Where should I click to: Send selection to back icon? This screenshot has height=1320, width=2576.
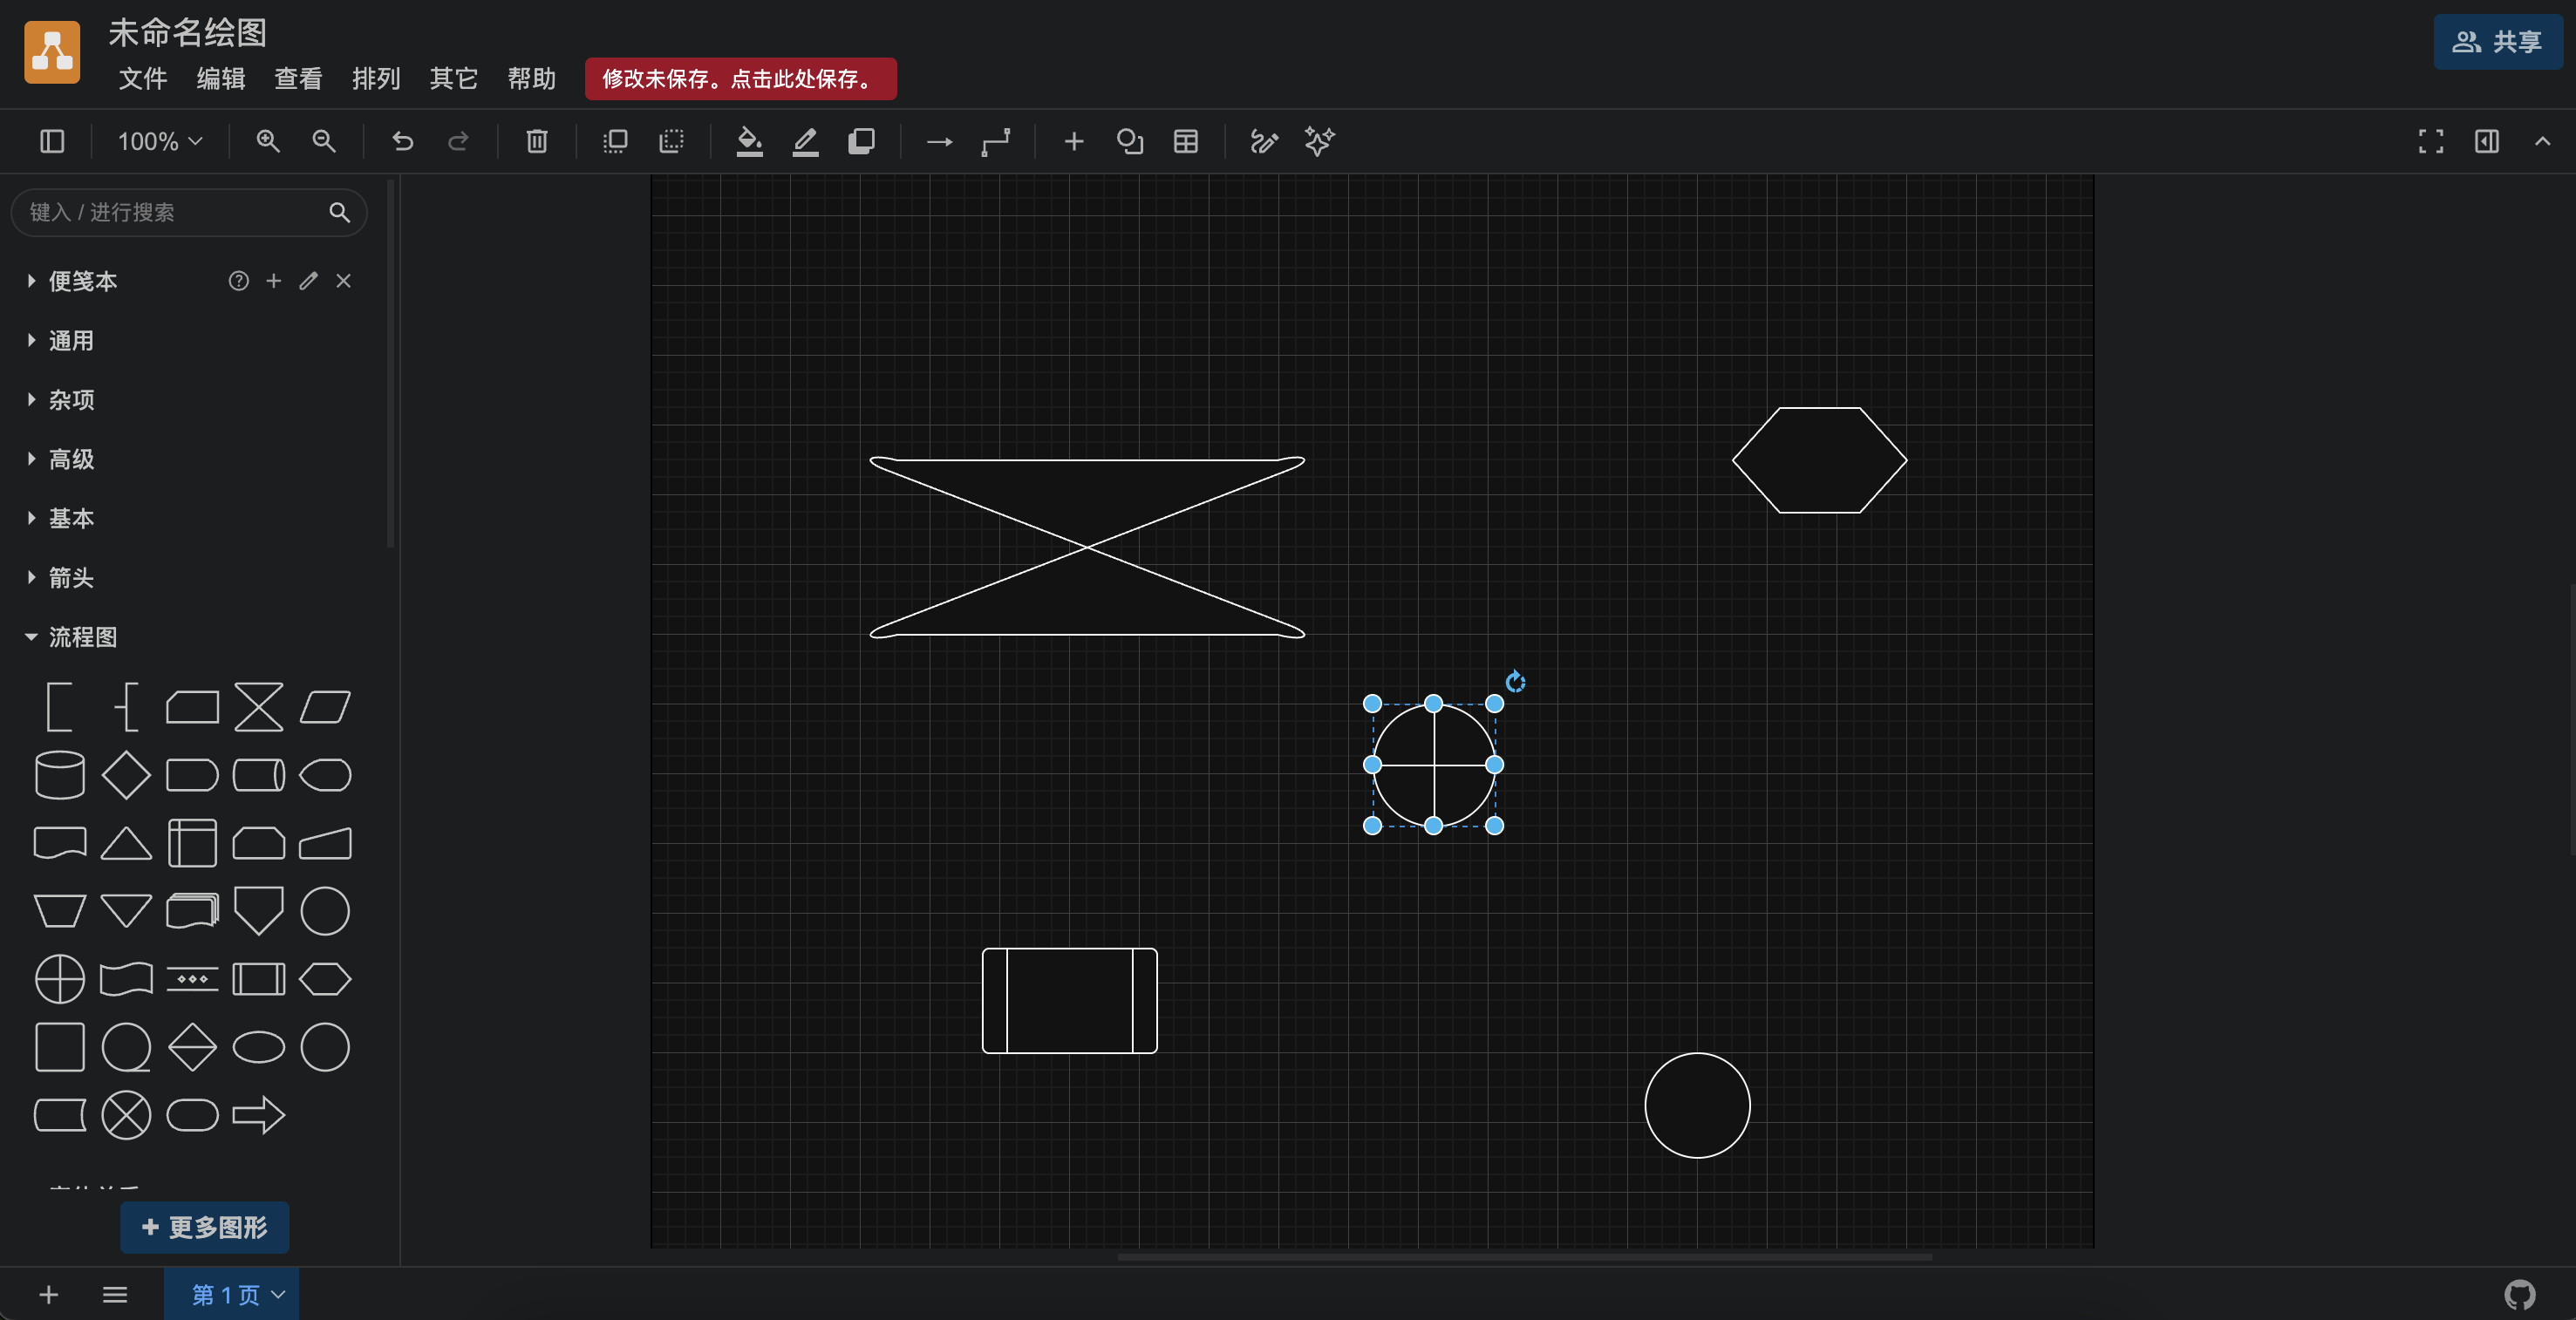671,141
